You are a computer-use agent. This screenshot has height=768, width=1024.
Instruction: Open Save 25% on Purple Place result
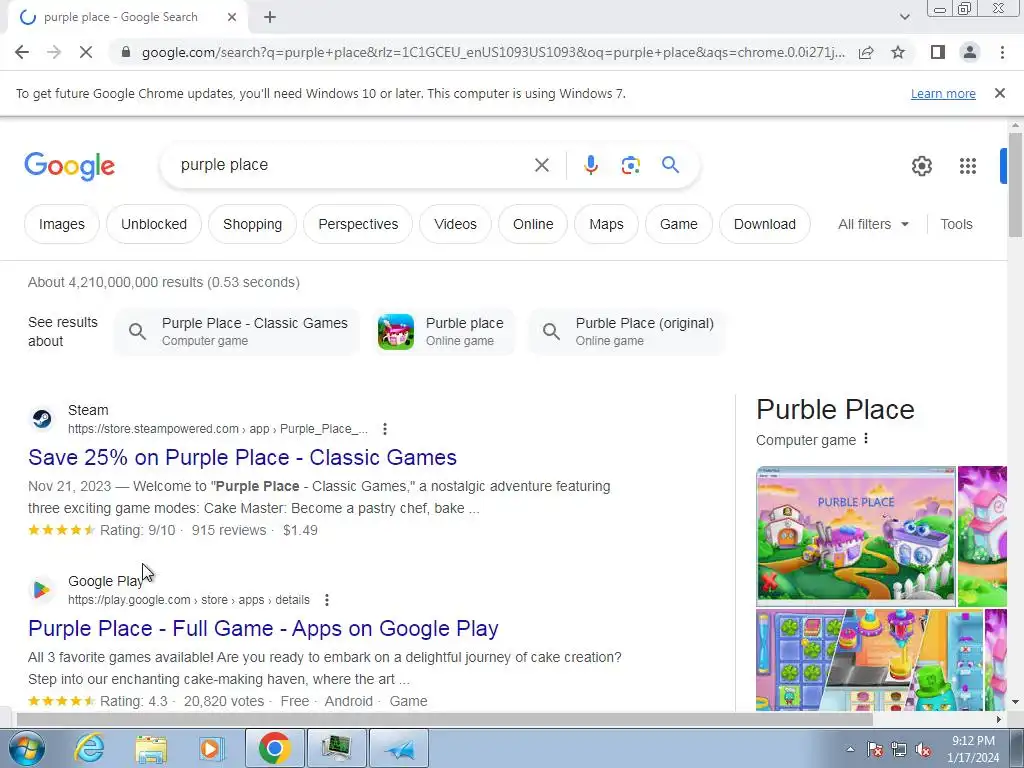242,457
